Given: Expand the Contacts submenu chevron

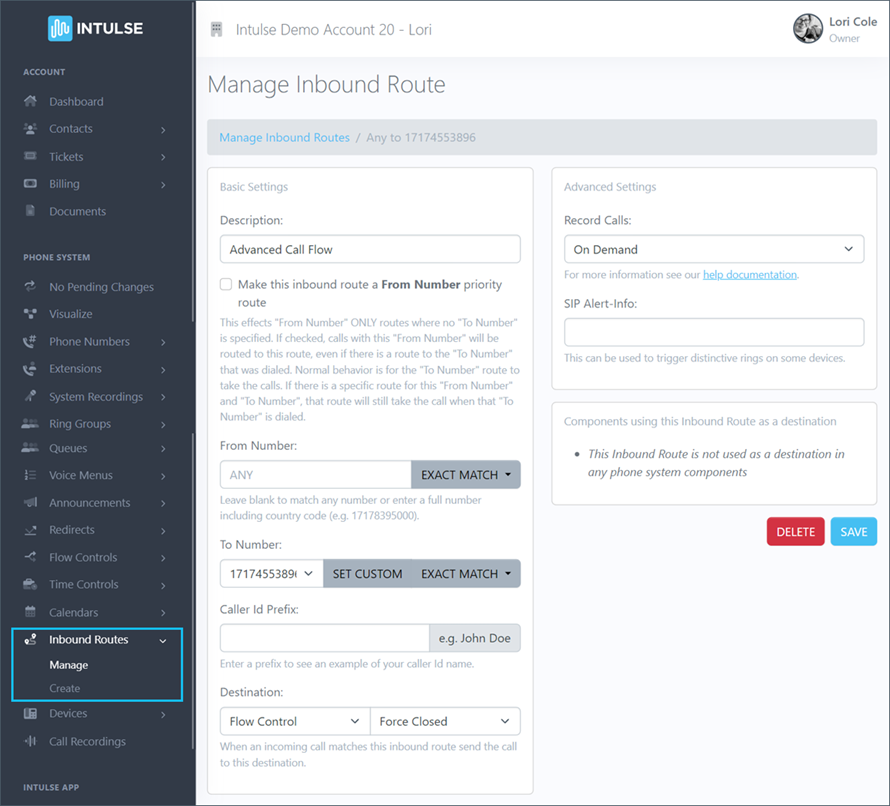Looking at the screenshot, I should coord(163,130).
